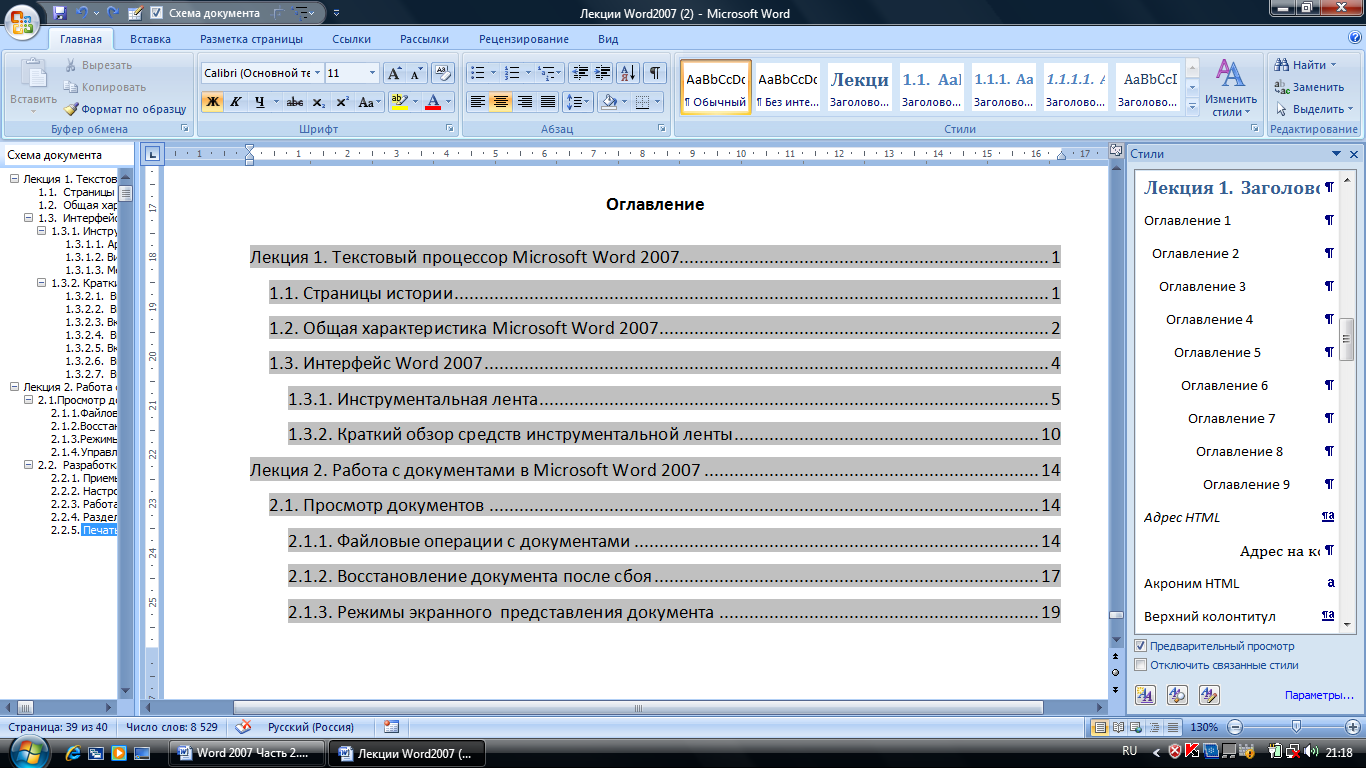Screen dimensions: 1366x768
Task: Uncheck the Схема документа checkbox
Action: click(x=157, y=13)
